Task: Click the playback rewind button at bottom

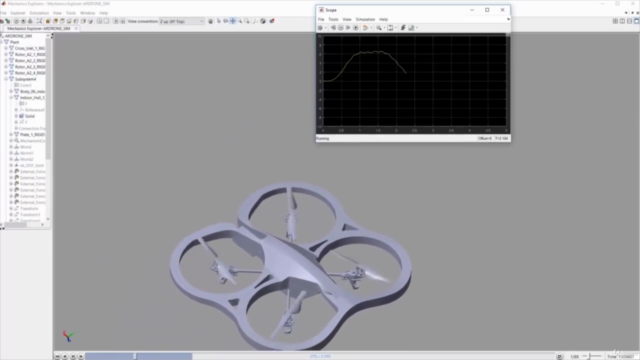Action: tap(57, 356)
